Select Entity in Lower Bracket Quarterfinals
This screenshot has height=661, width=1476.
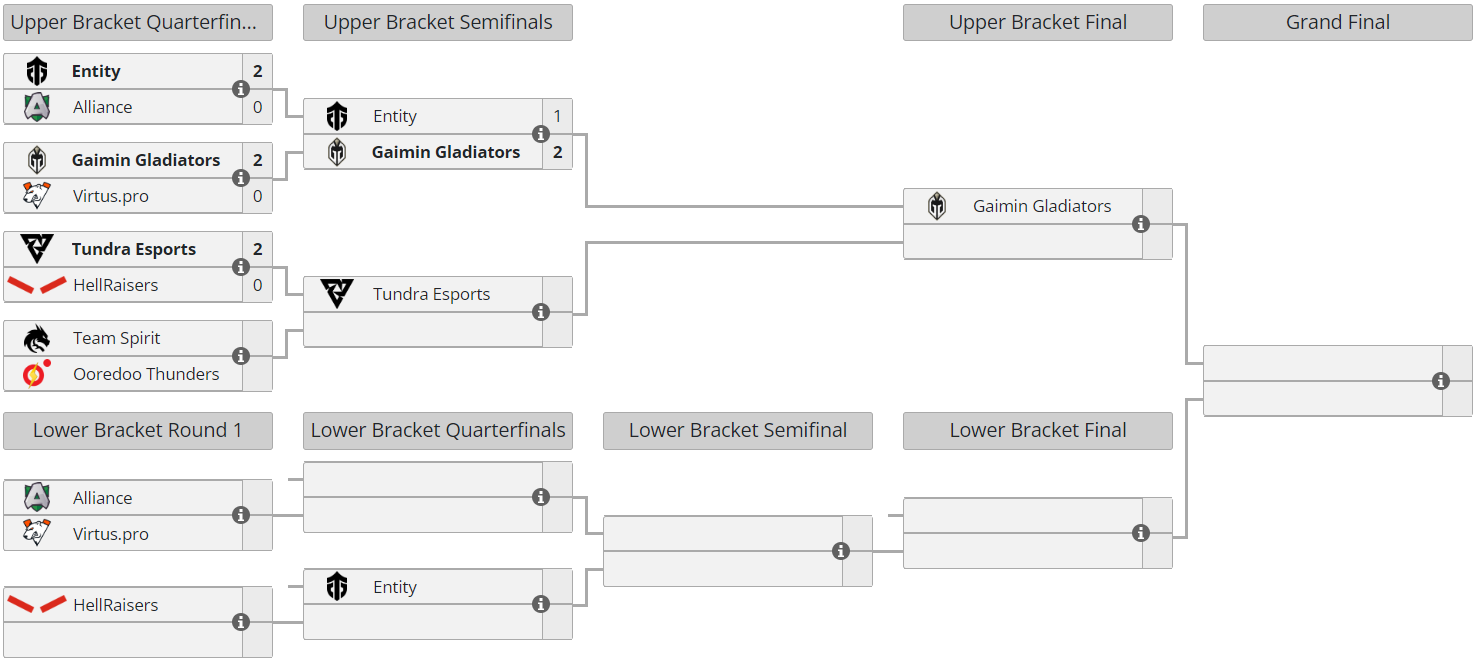395,587
